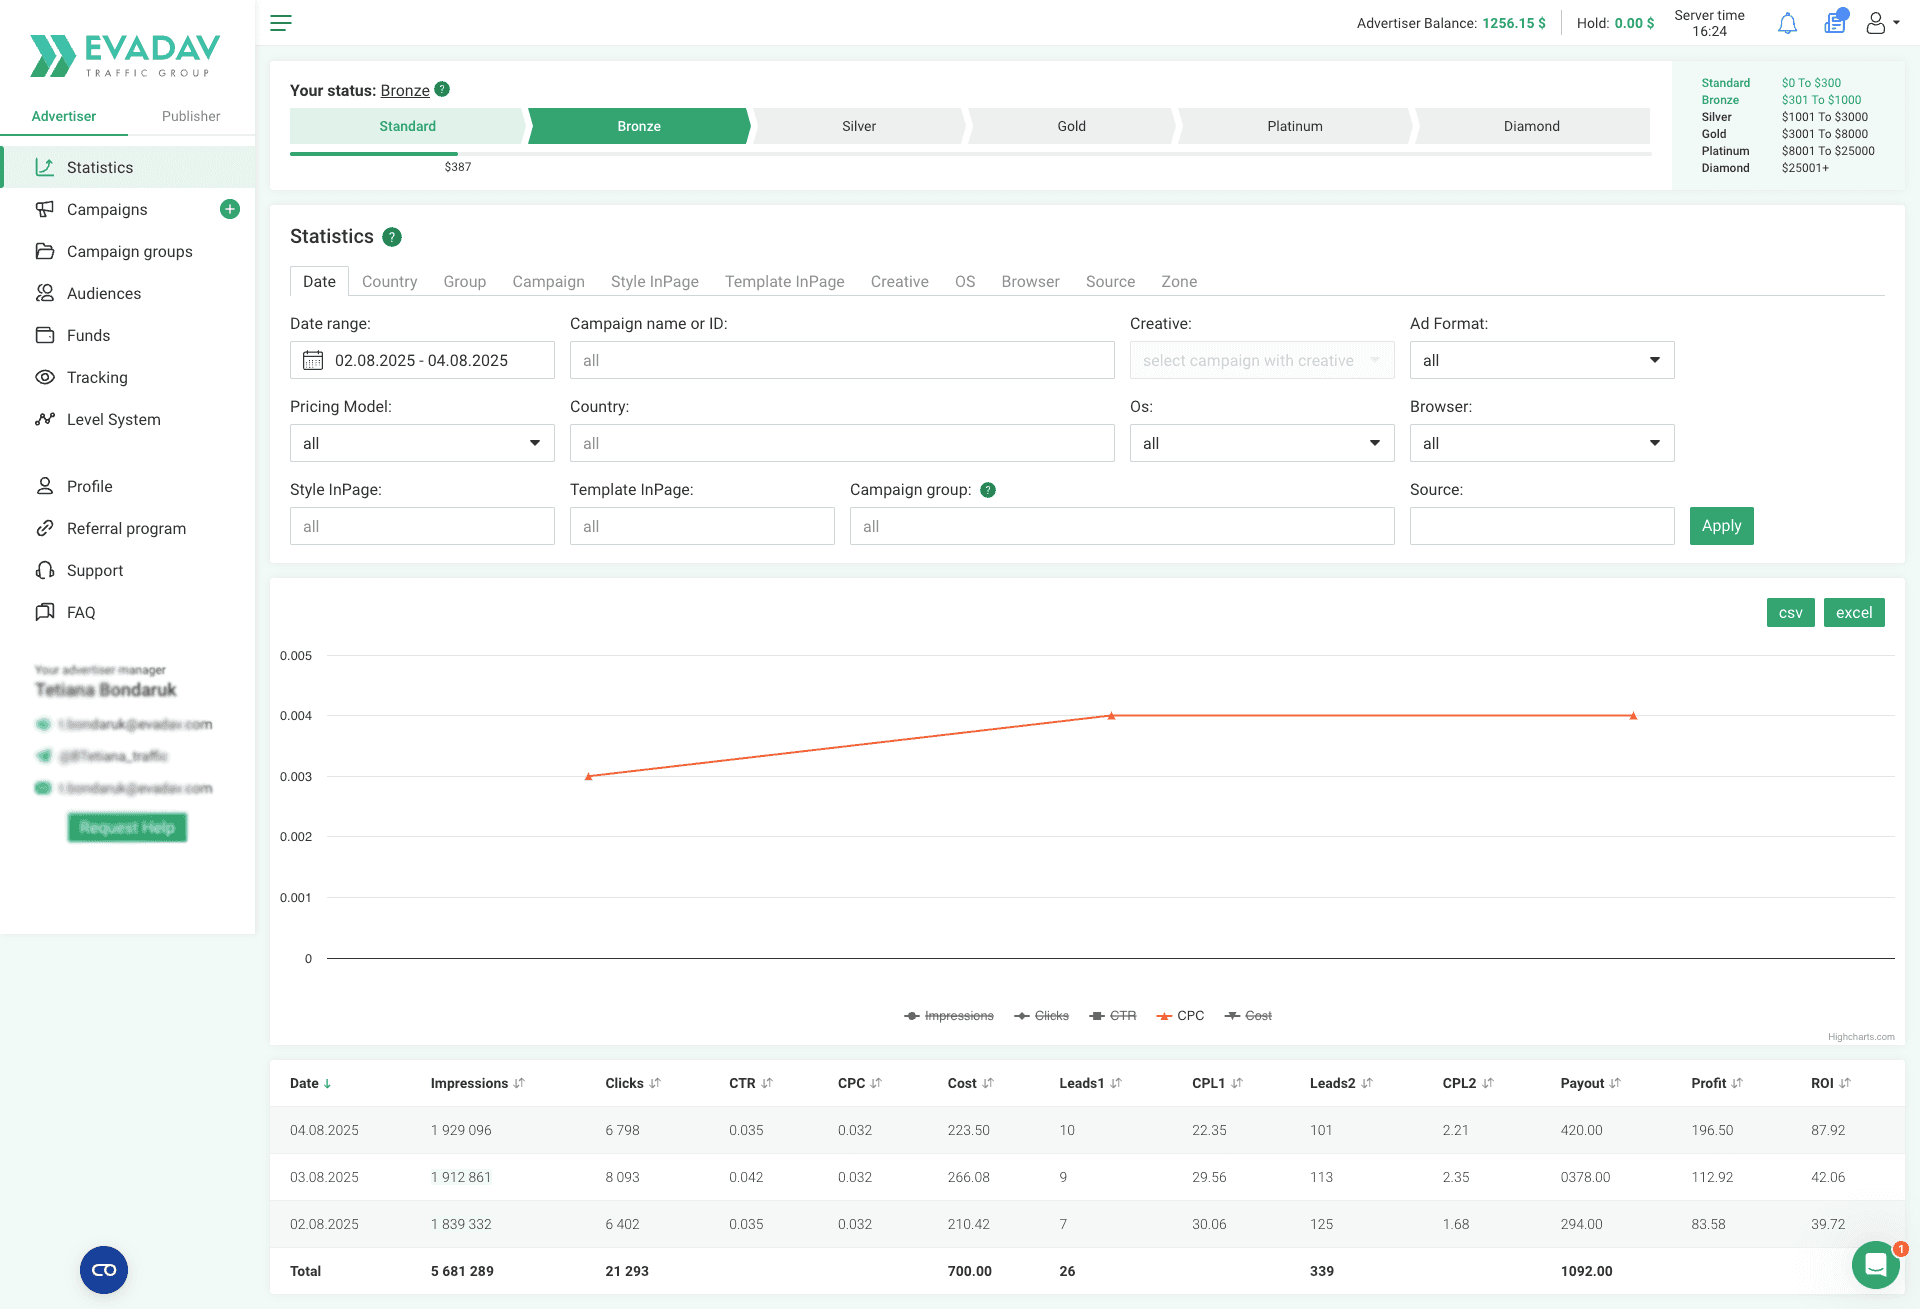The width and height of the screenshot is (1920, 1309).
Task: Export statistics as csv
Action: coord(1790,613)
